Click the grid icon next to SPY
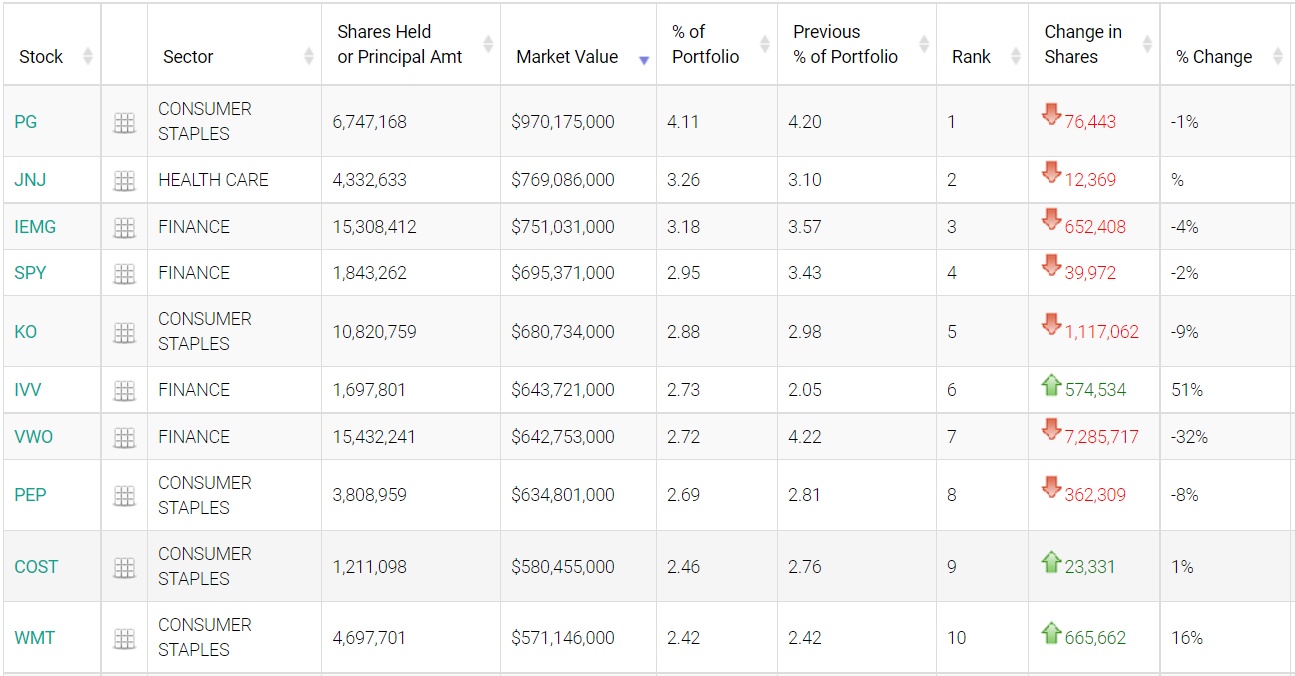The image size is (1295, 676). pyautogui.click(x=124, y=274)
